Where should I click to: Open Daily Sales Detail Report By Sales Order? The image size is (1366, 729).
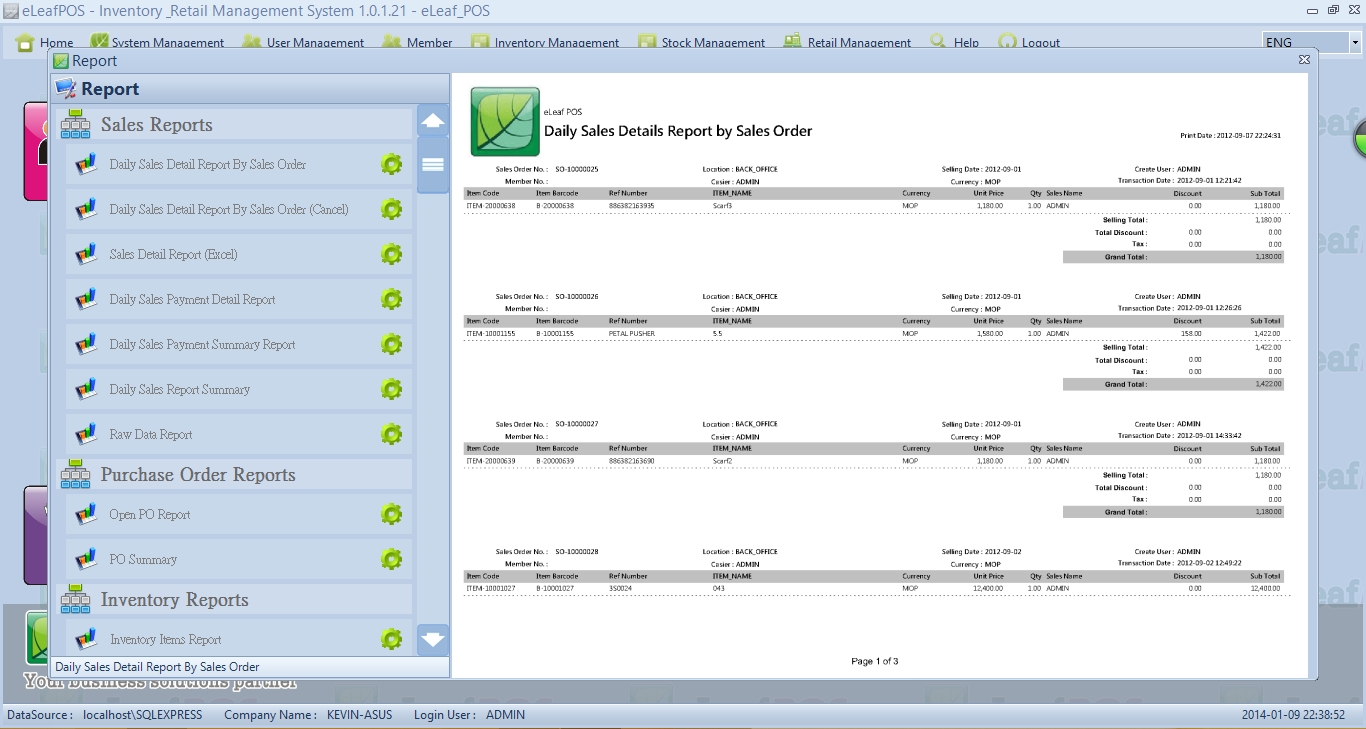coord(208,164)
